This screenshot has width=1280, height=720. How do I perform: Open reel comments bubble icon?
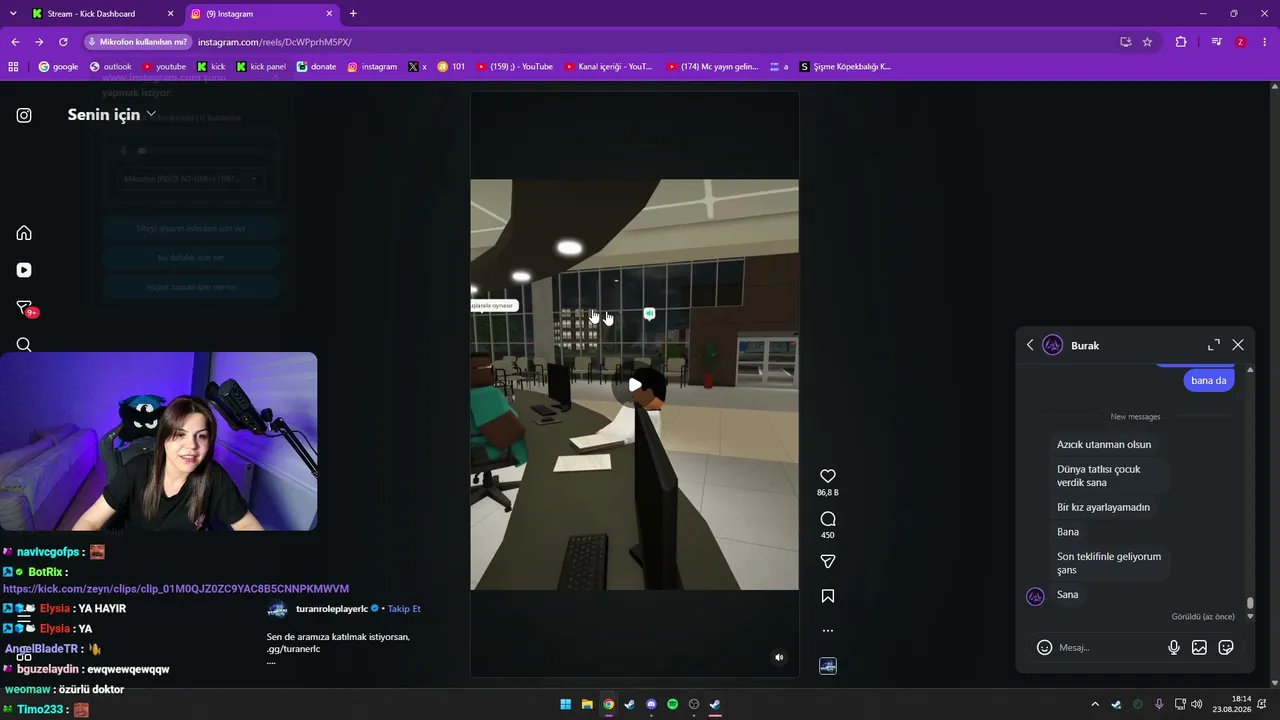[828, 519]
